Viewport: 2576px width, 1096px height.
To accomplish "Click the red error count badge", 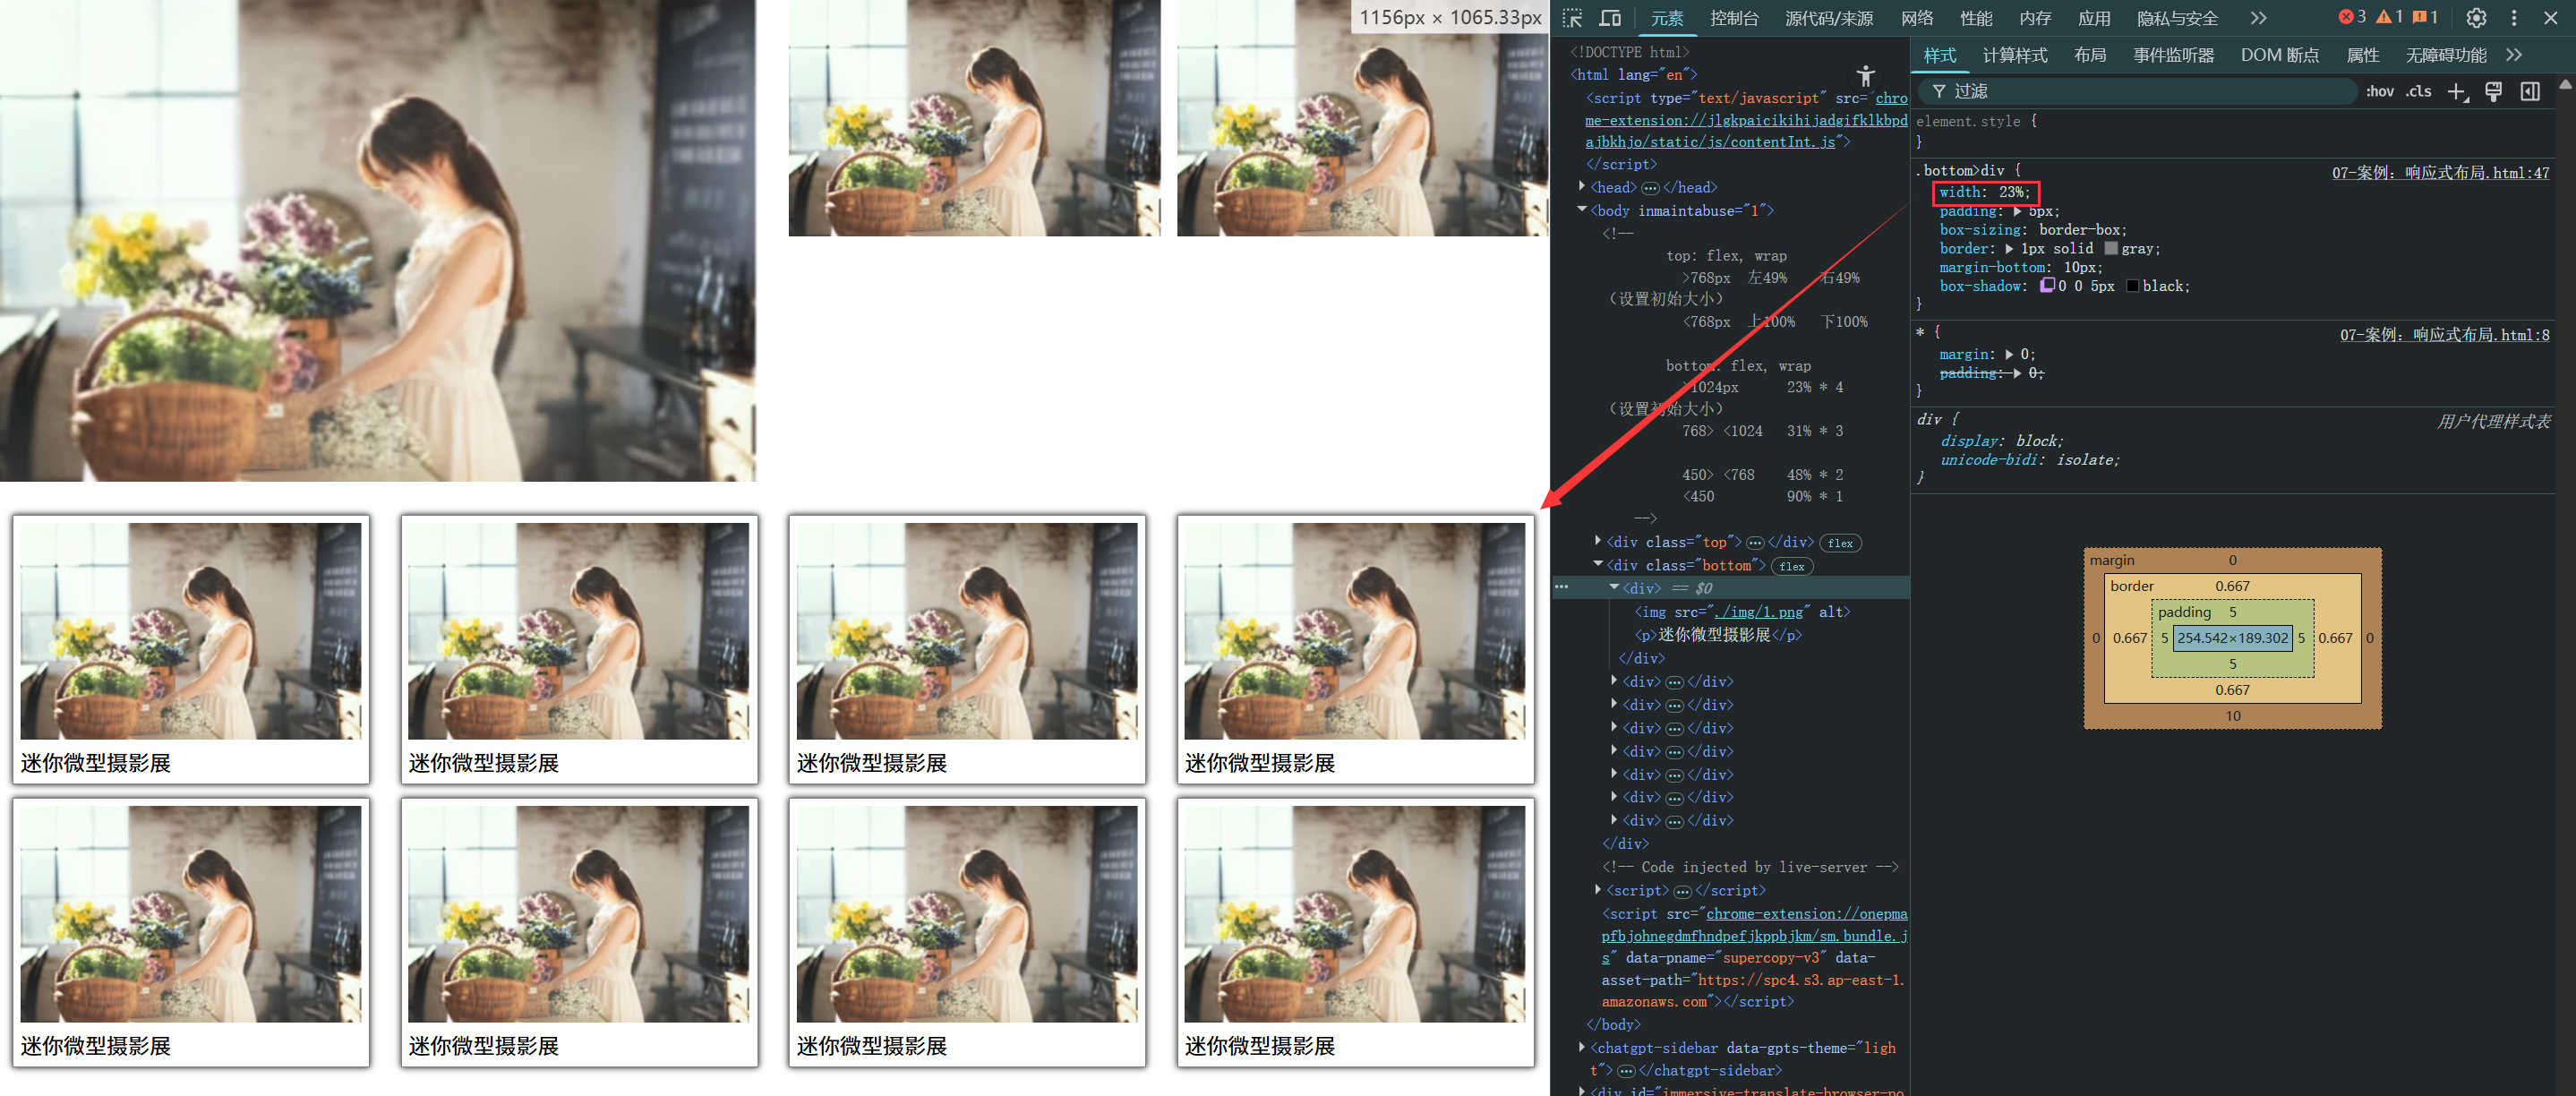I will tap(2352, 17).
